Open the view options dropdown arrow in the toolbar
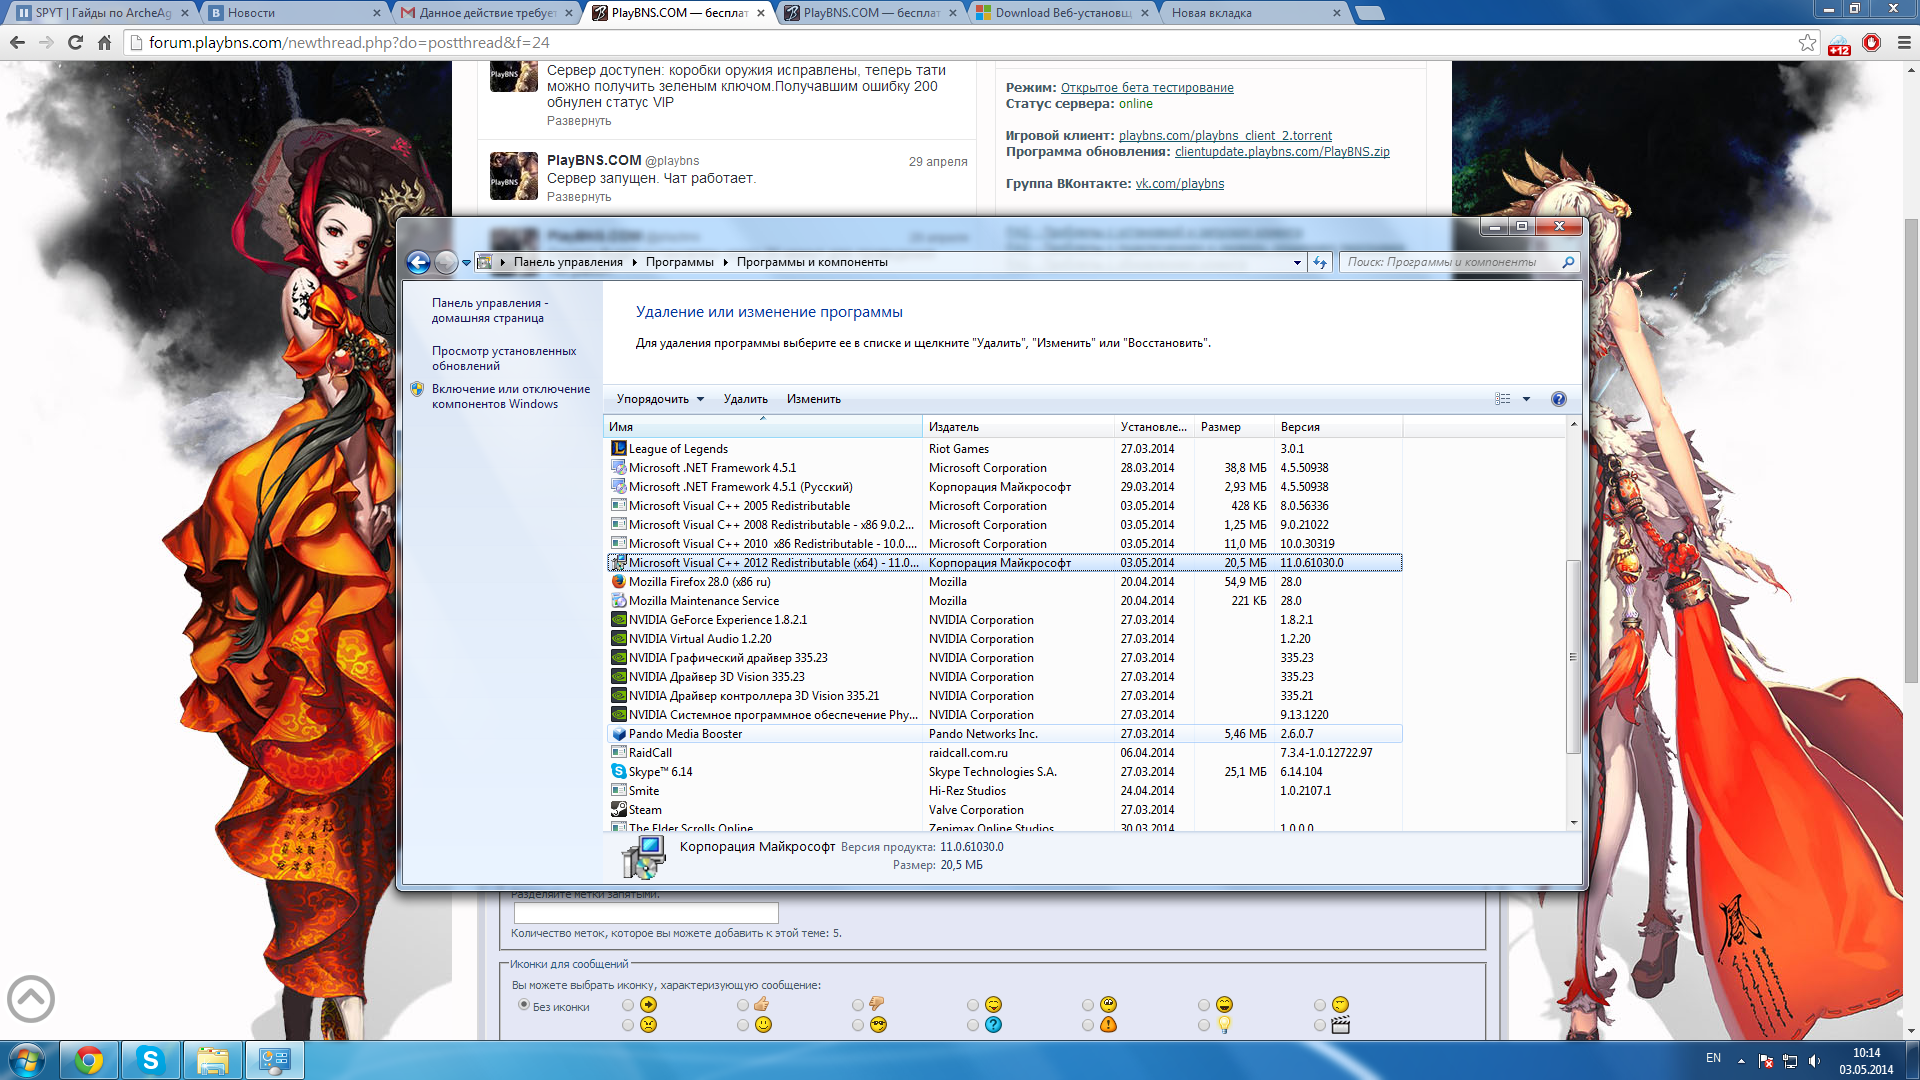Screen dimensions: 1920x1080 [1526, 399]
